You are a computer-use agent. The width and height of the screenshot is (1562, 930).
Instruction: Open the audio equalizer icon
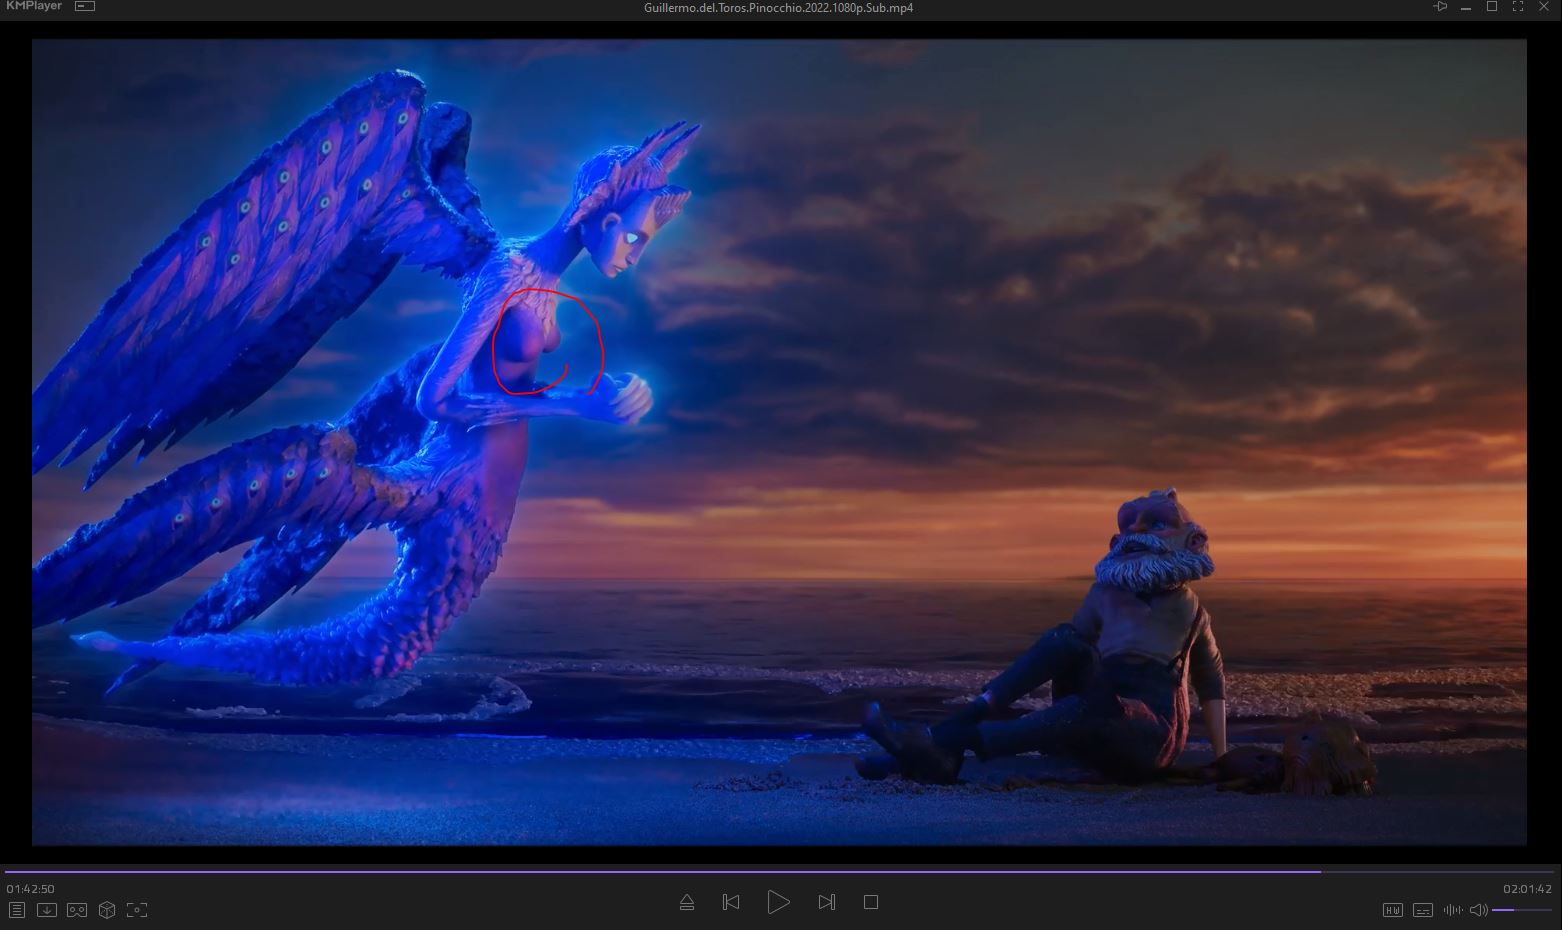click(1453, 910)
